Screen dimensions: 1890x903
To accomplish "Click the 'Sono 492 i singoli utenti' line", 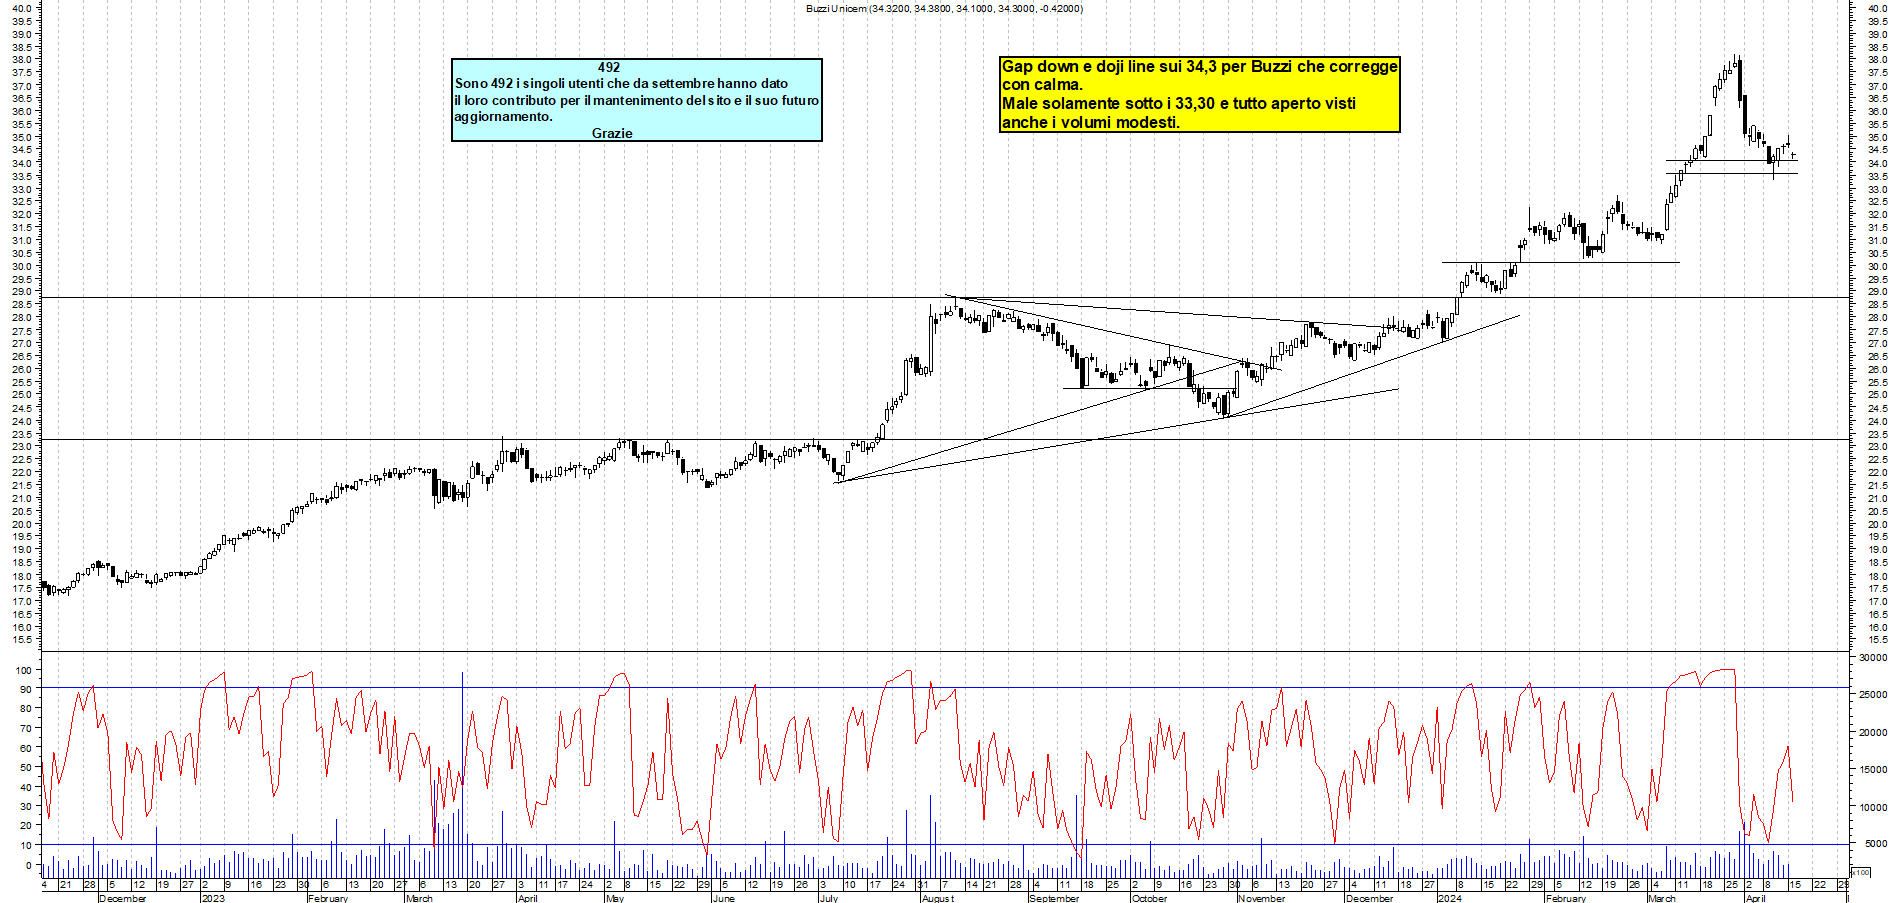I will tap(621, 84).
